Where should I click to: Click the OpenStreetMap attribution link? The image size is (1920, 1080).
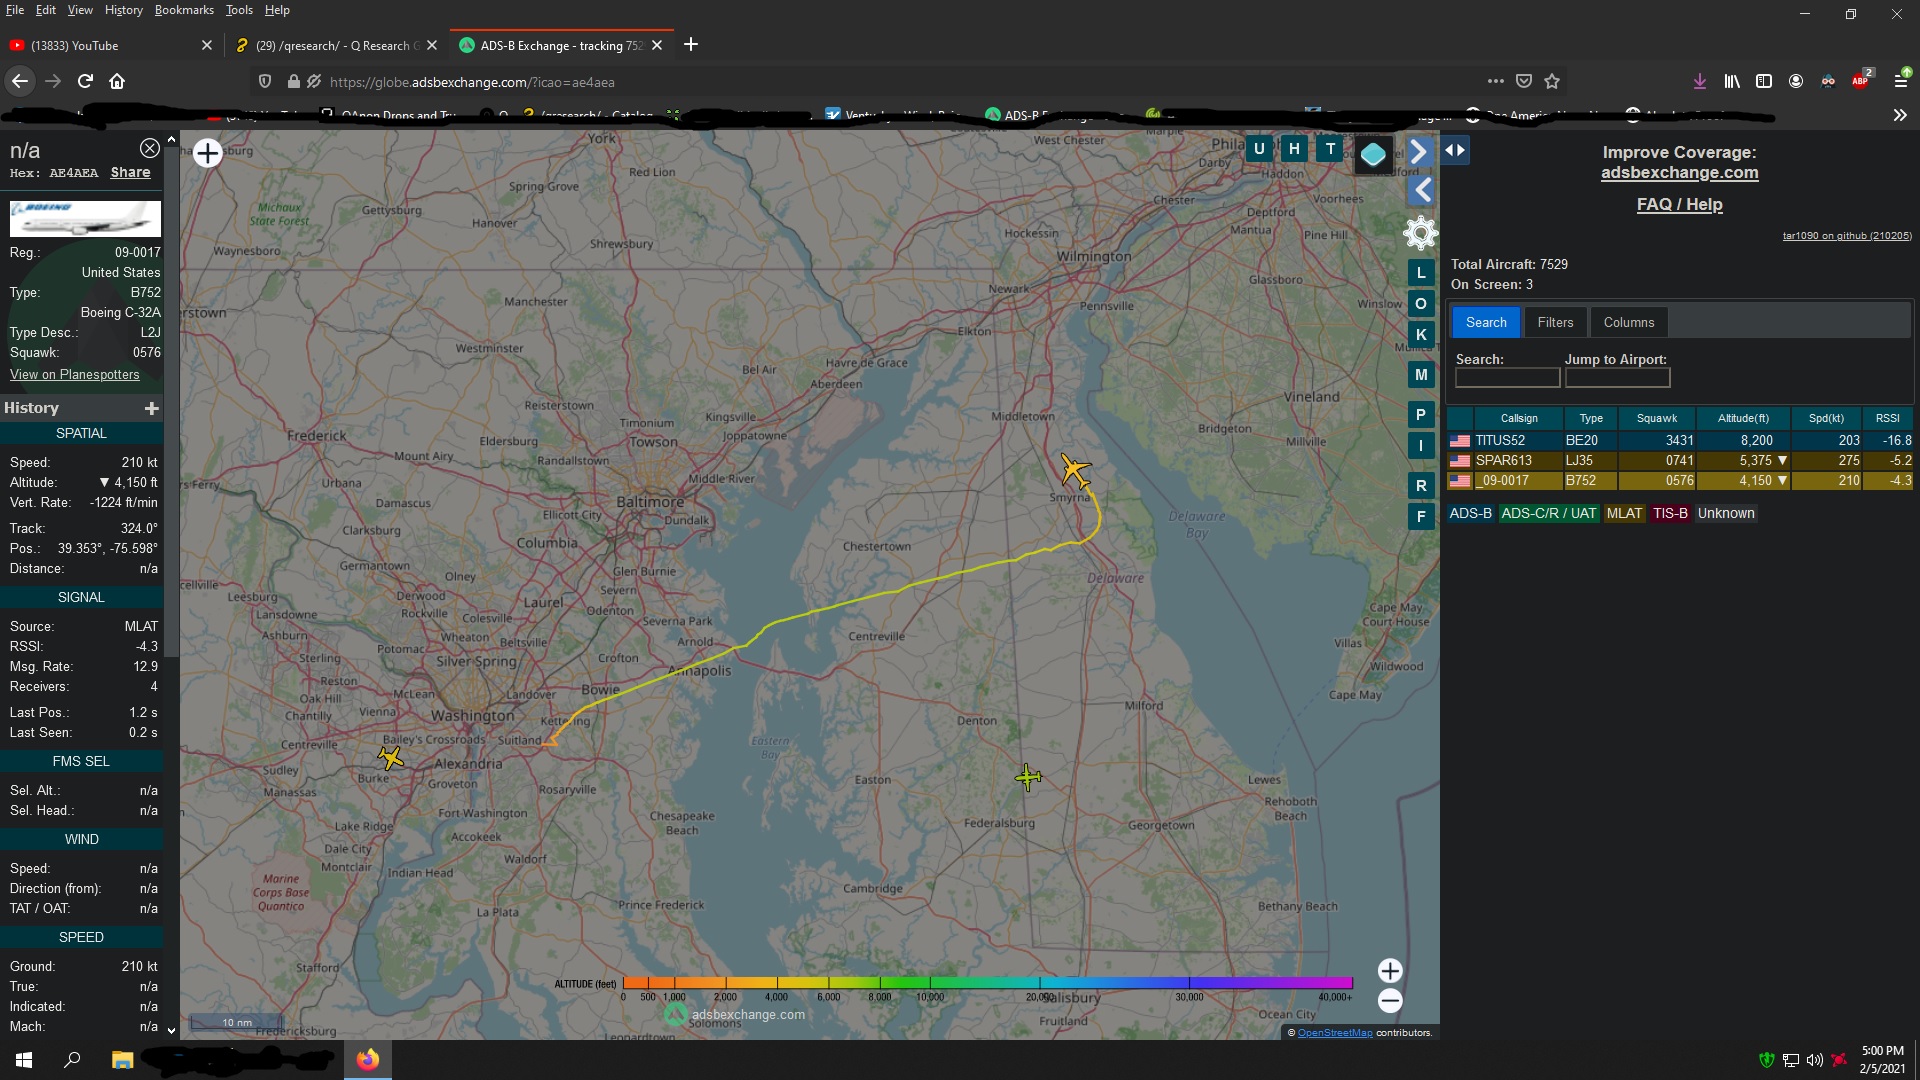1335,1033
